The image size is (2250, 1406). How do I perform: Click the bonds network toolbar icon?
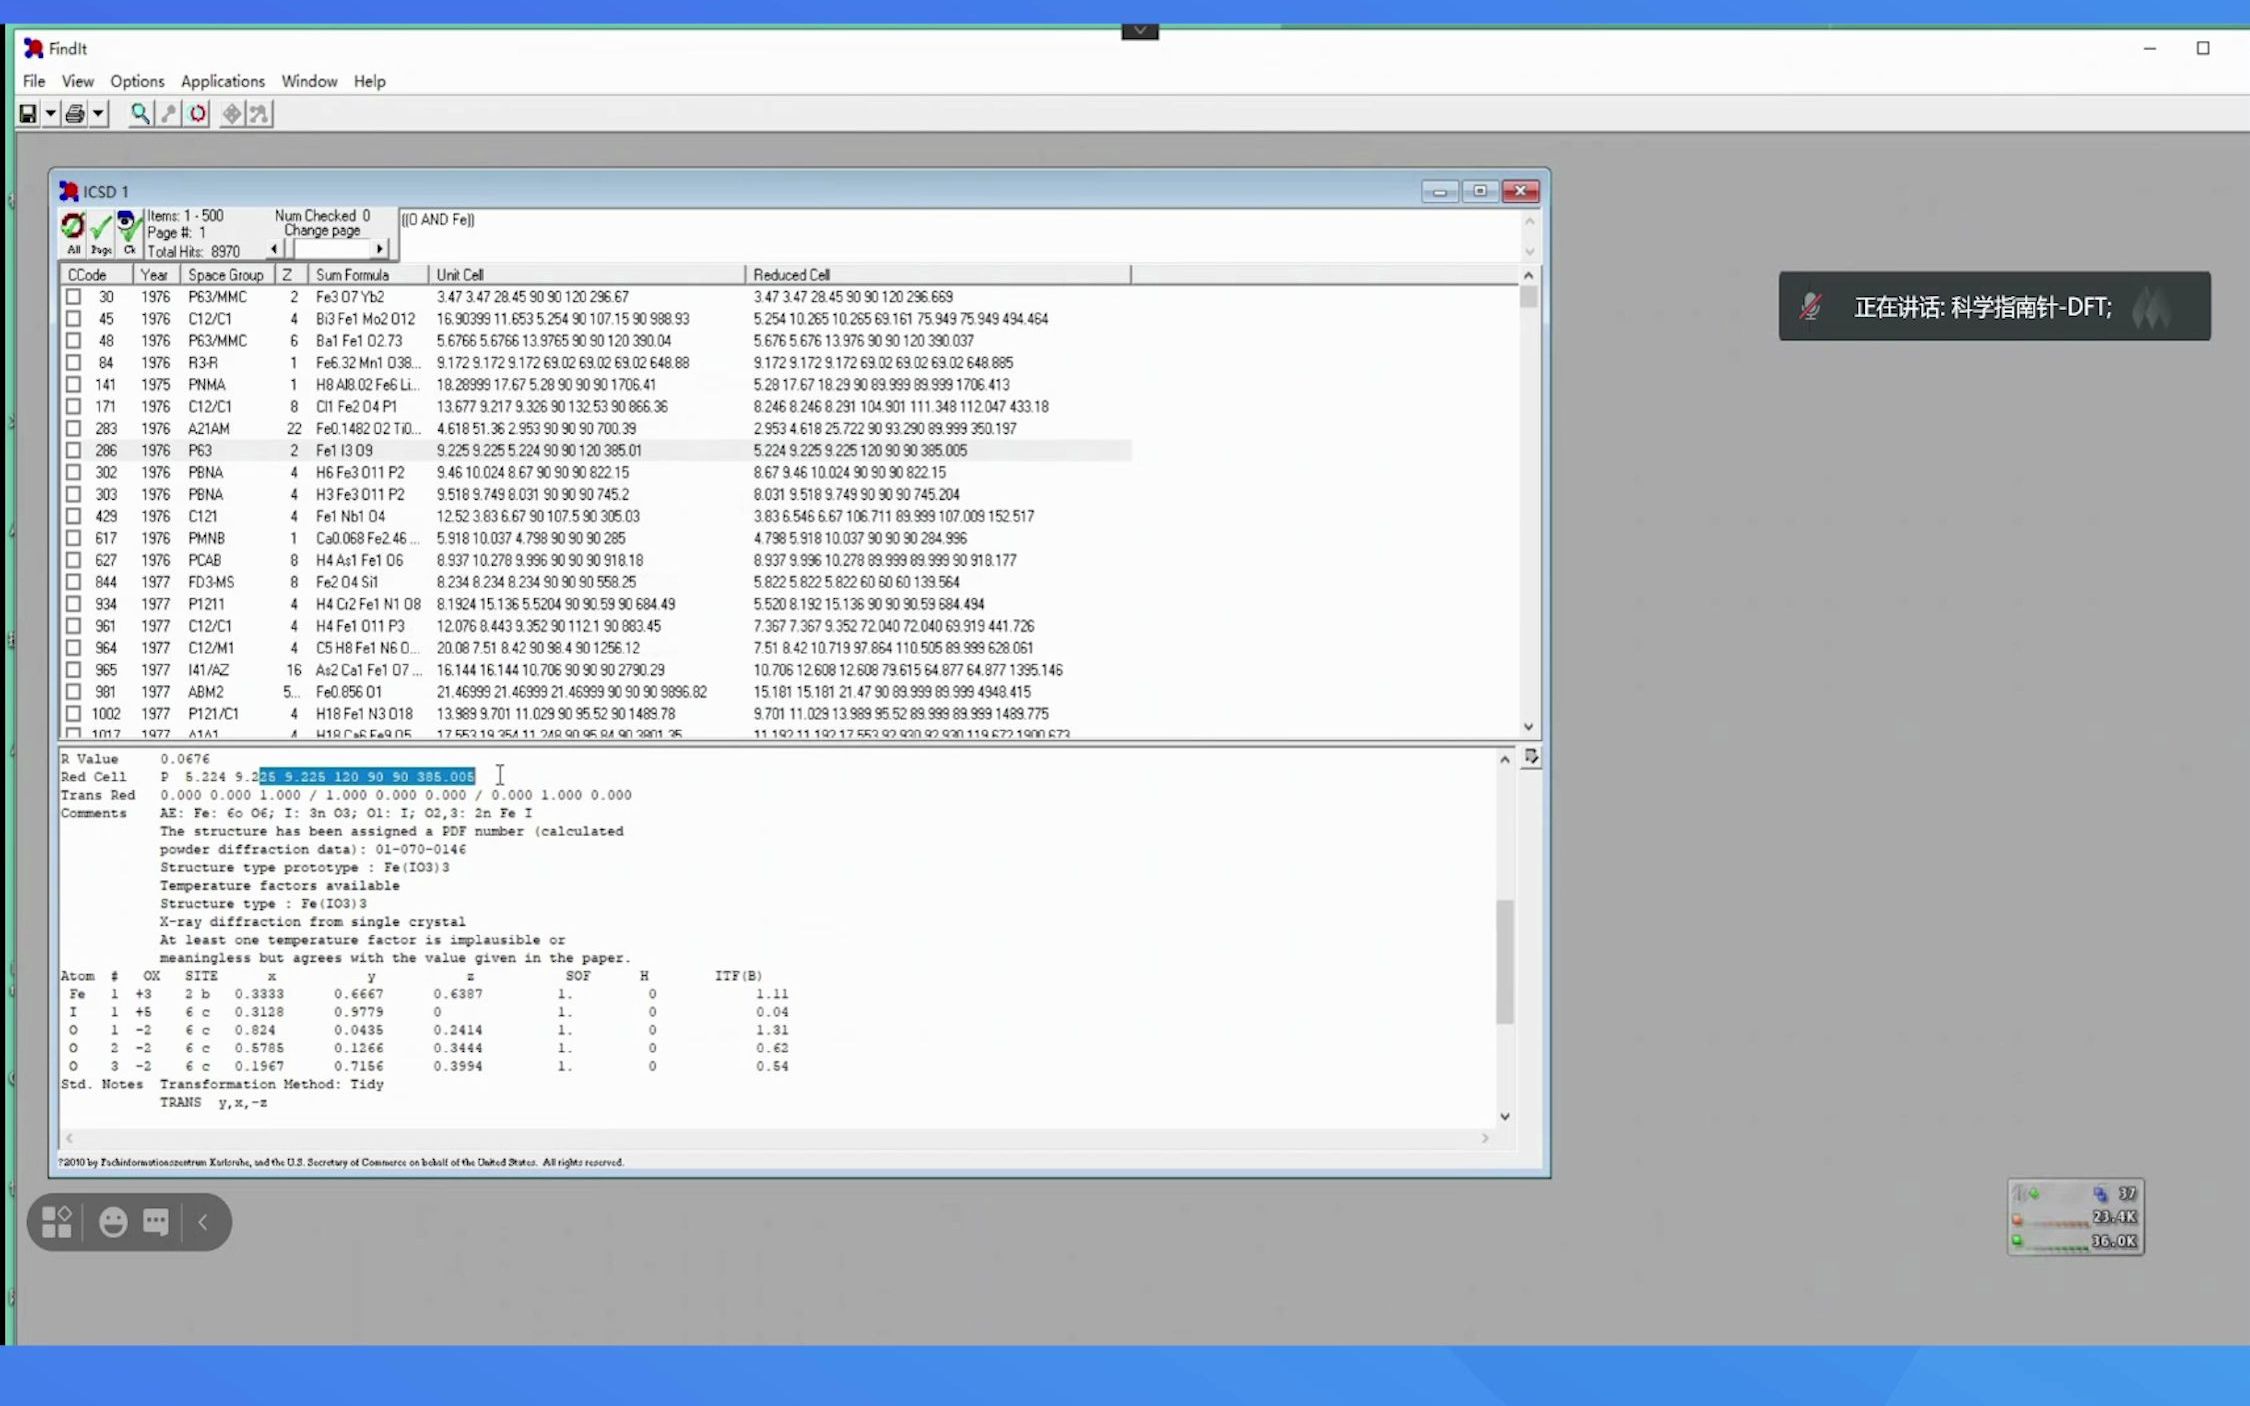pos(259,114)
